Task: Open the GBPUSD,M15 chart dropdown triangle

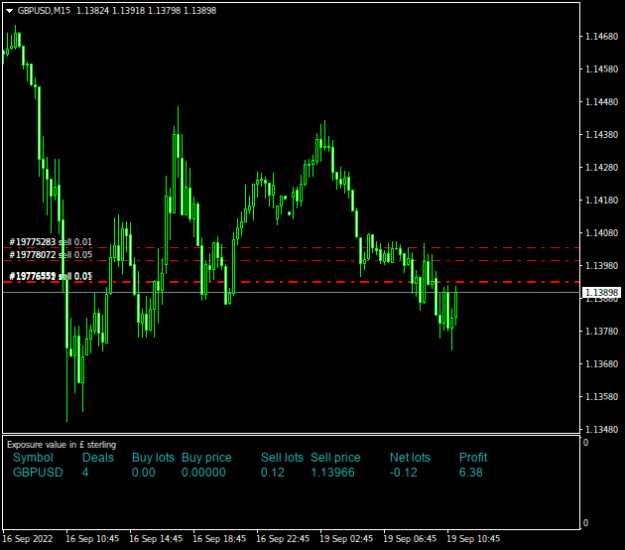Action: pos(10,11)
